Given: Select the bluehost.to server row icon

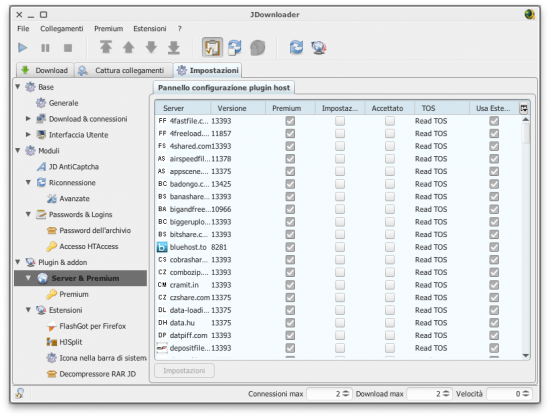Looking at the screenshot, I should 162,247.
